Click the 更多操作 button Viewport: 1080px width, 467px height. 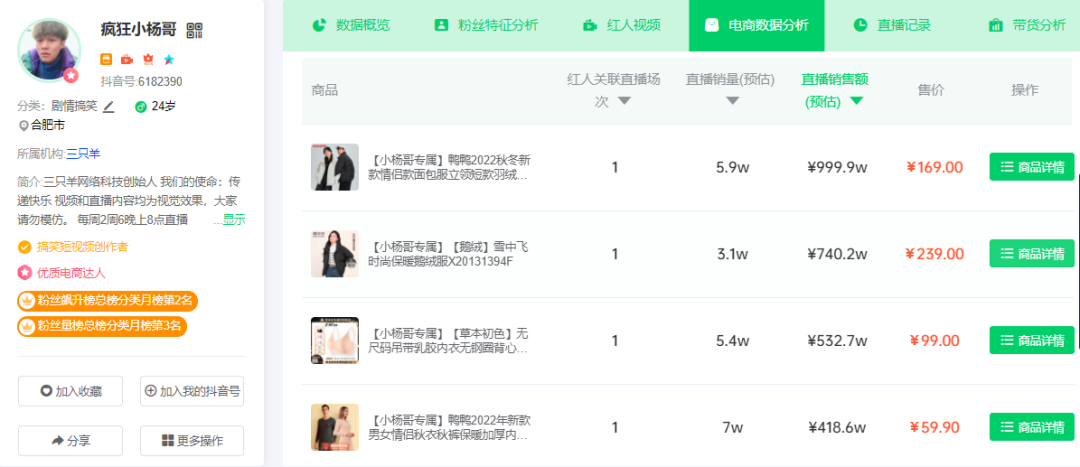point(191,440)
